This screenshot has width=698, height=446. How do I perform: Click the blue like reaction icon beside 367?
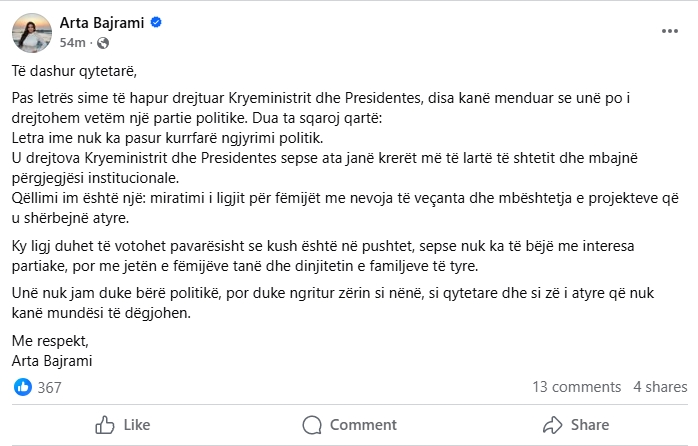[x=23, y=387]
